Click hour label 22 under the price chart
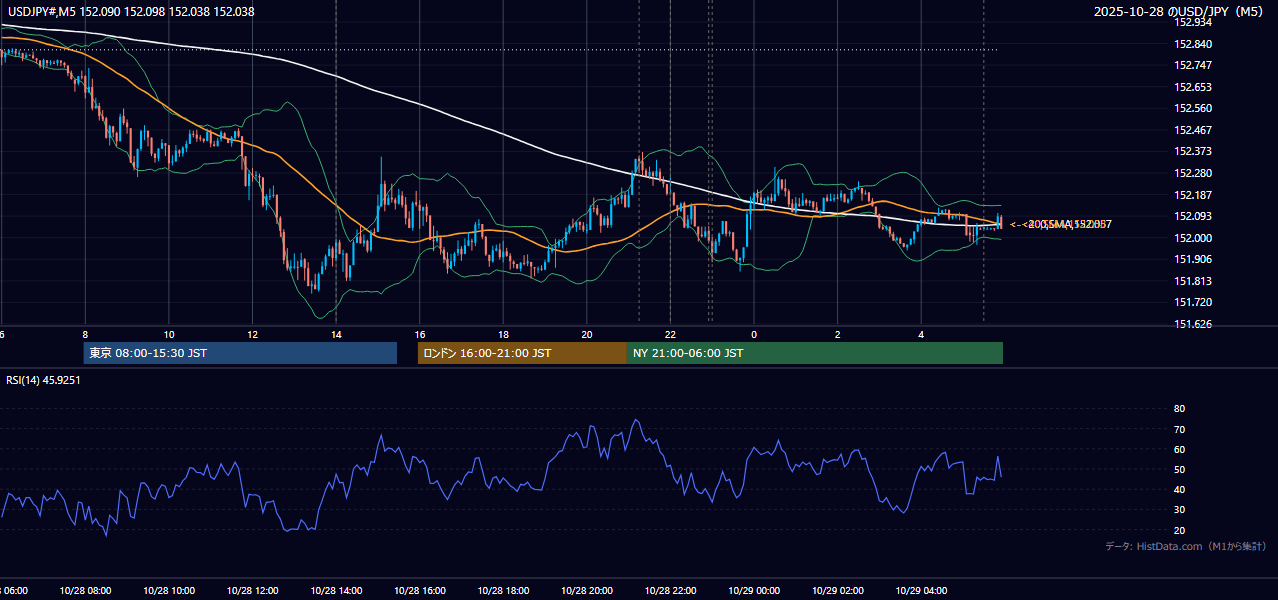This screenshot has height=600, width=1278. point(670,334)
